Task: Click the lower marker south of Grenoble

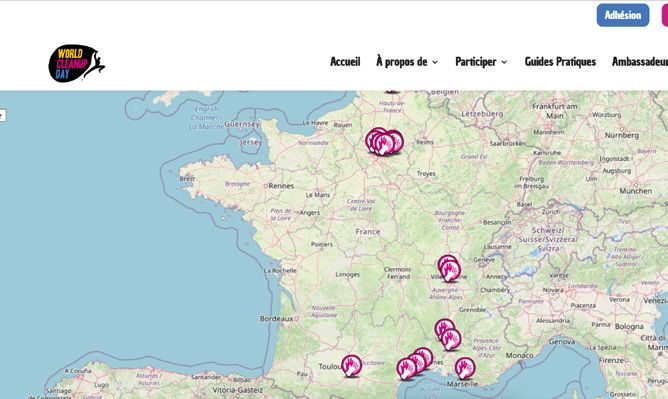Action: click(451, 339)
